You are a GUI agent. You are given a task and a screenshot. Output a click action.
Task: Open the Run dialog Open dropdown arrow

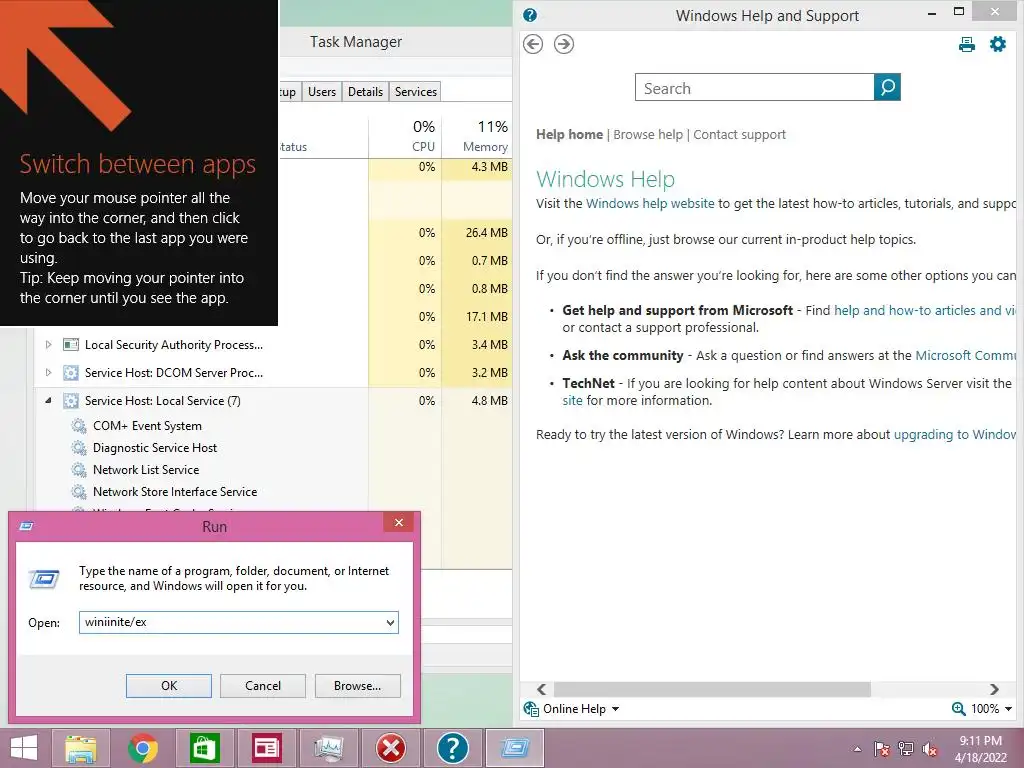tap(390, 622)
